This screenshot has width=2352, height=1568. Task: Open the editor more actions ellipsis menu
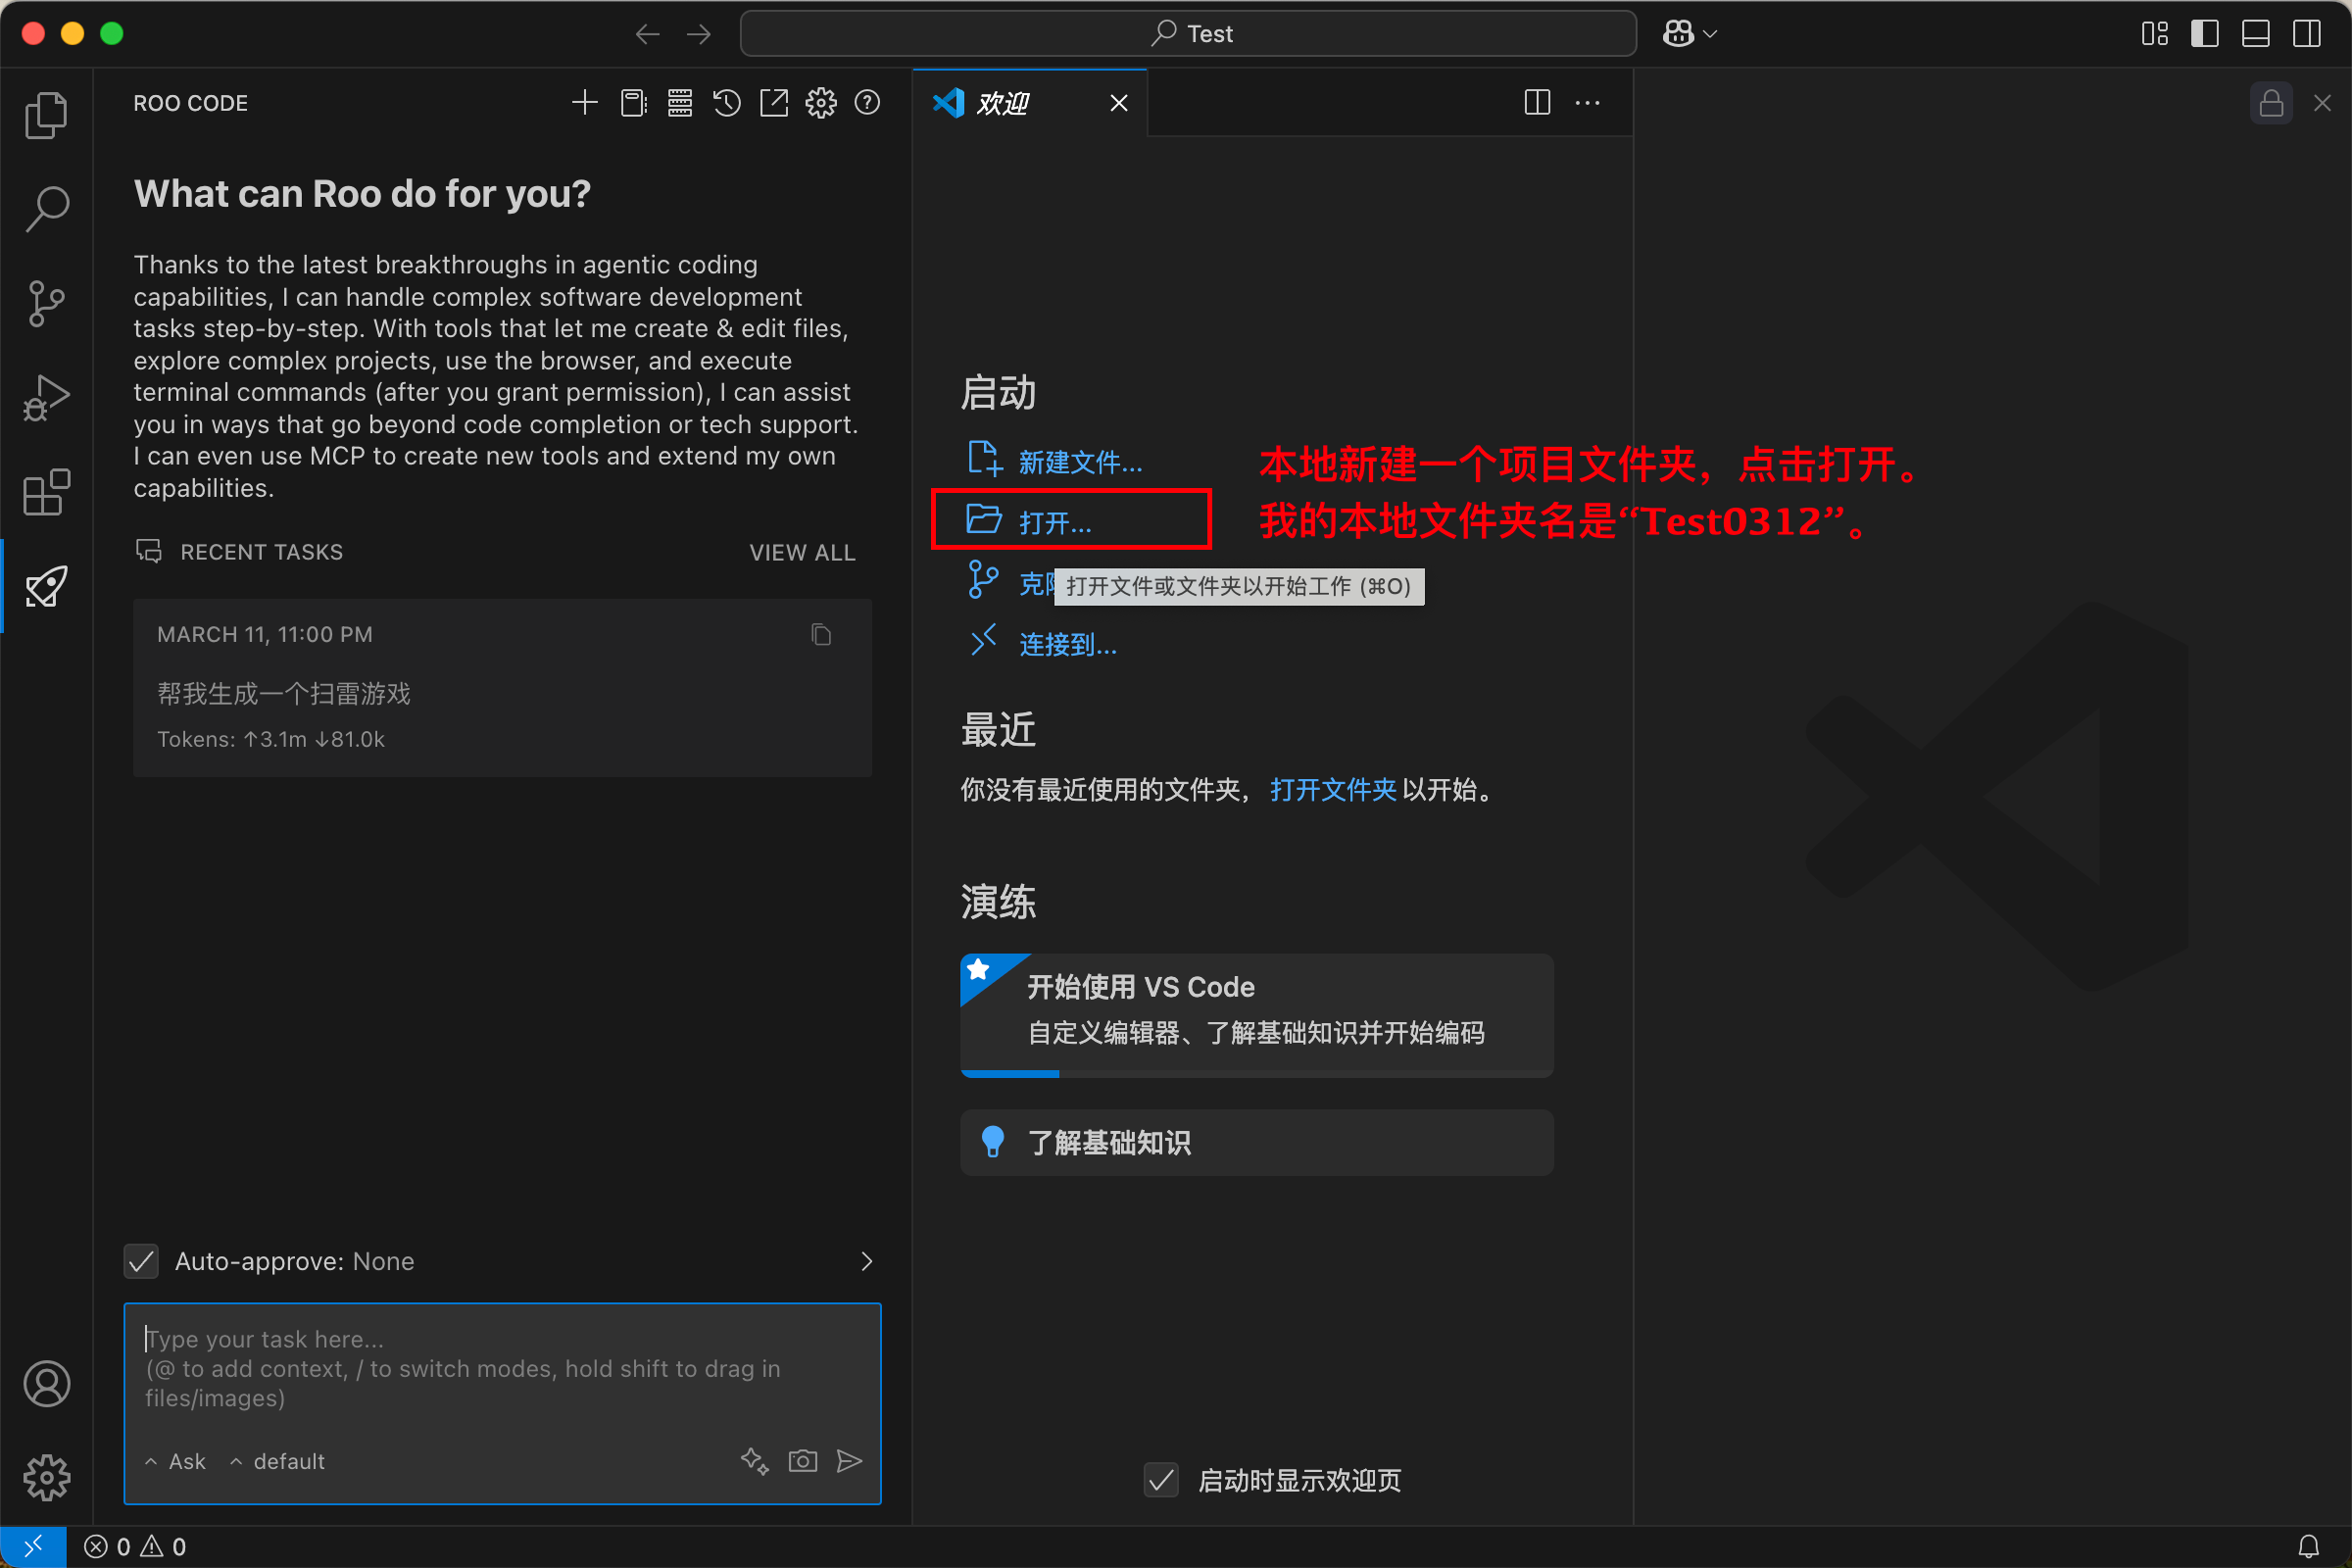coord(1587,103)
